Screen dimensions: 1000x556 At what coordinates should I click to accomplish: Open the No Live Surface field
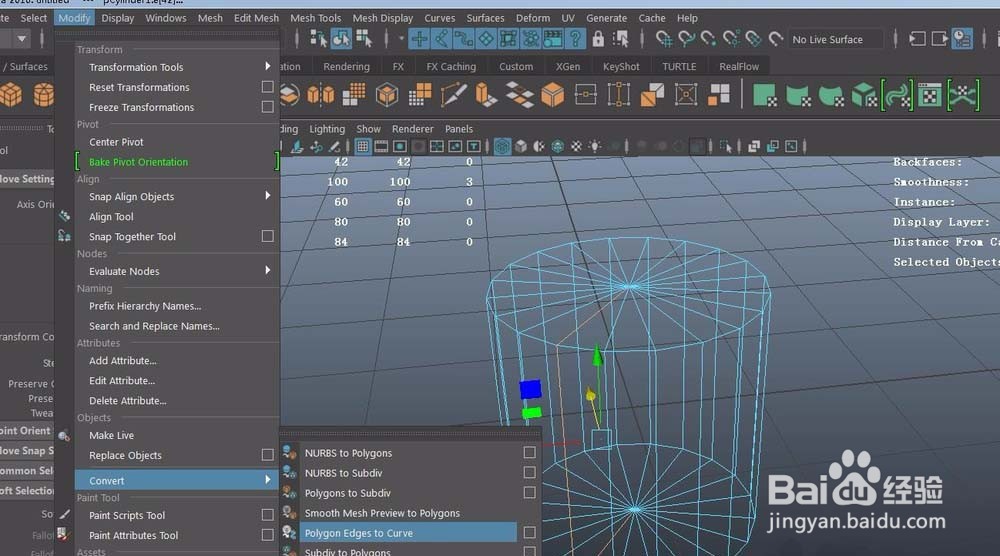coord(836,40)
